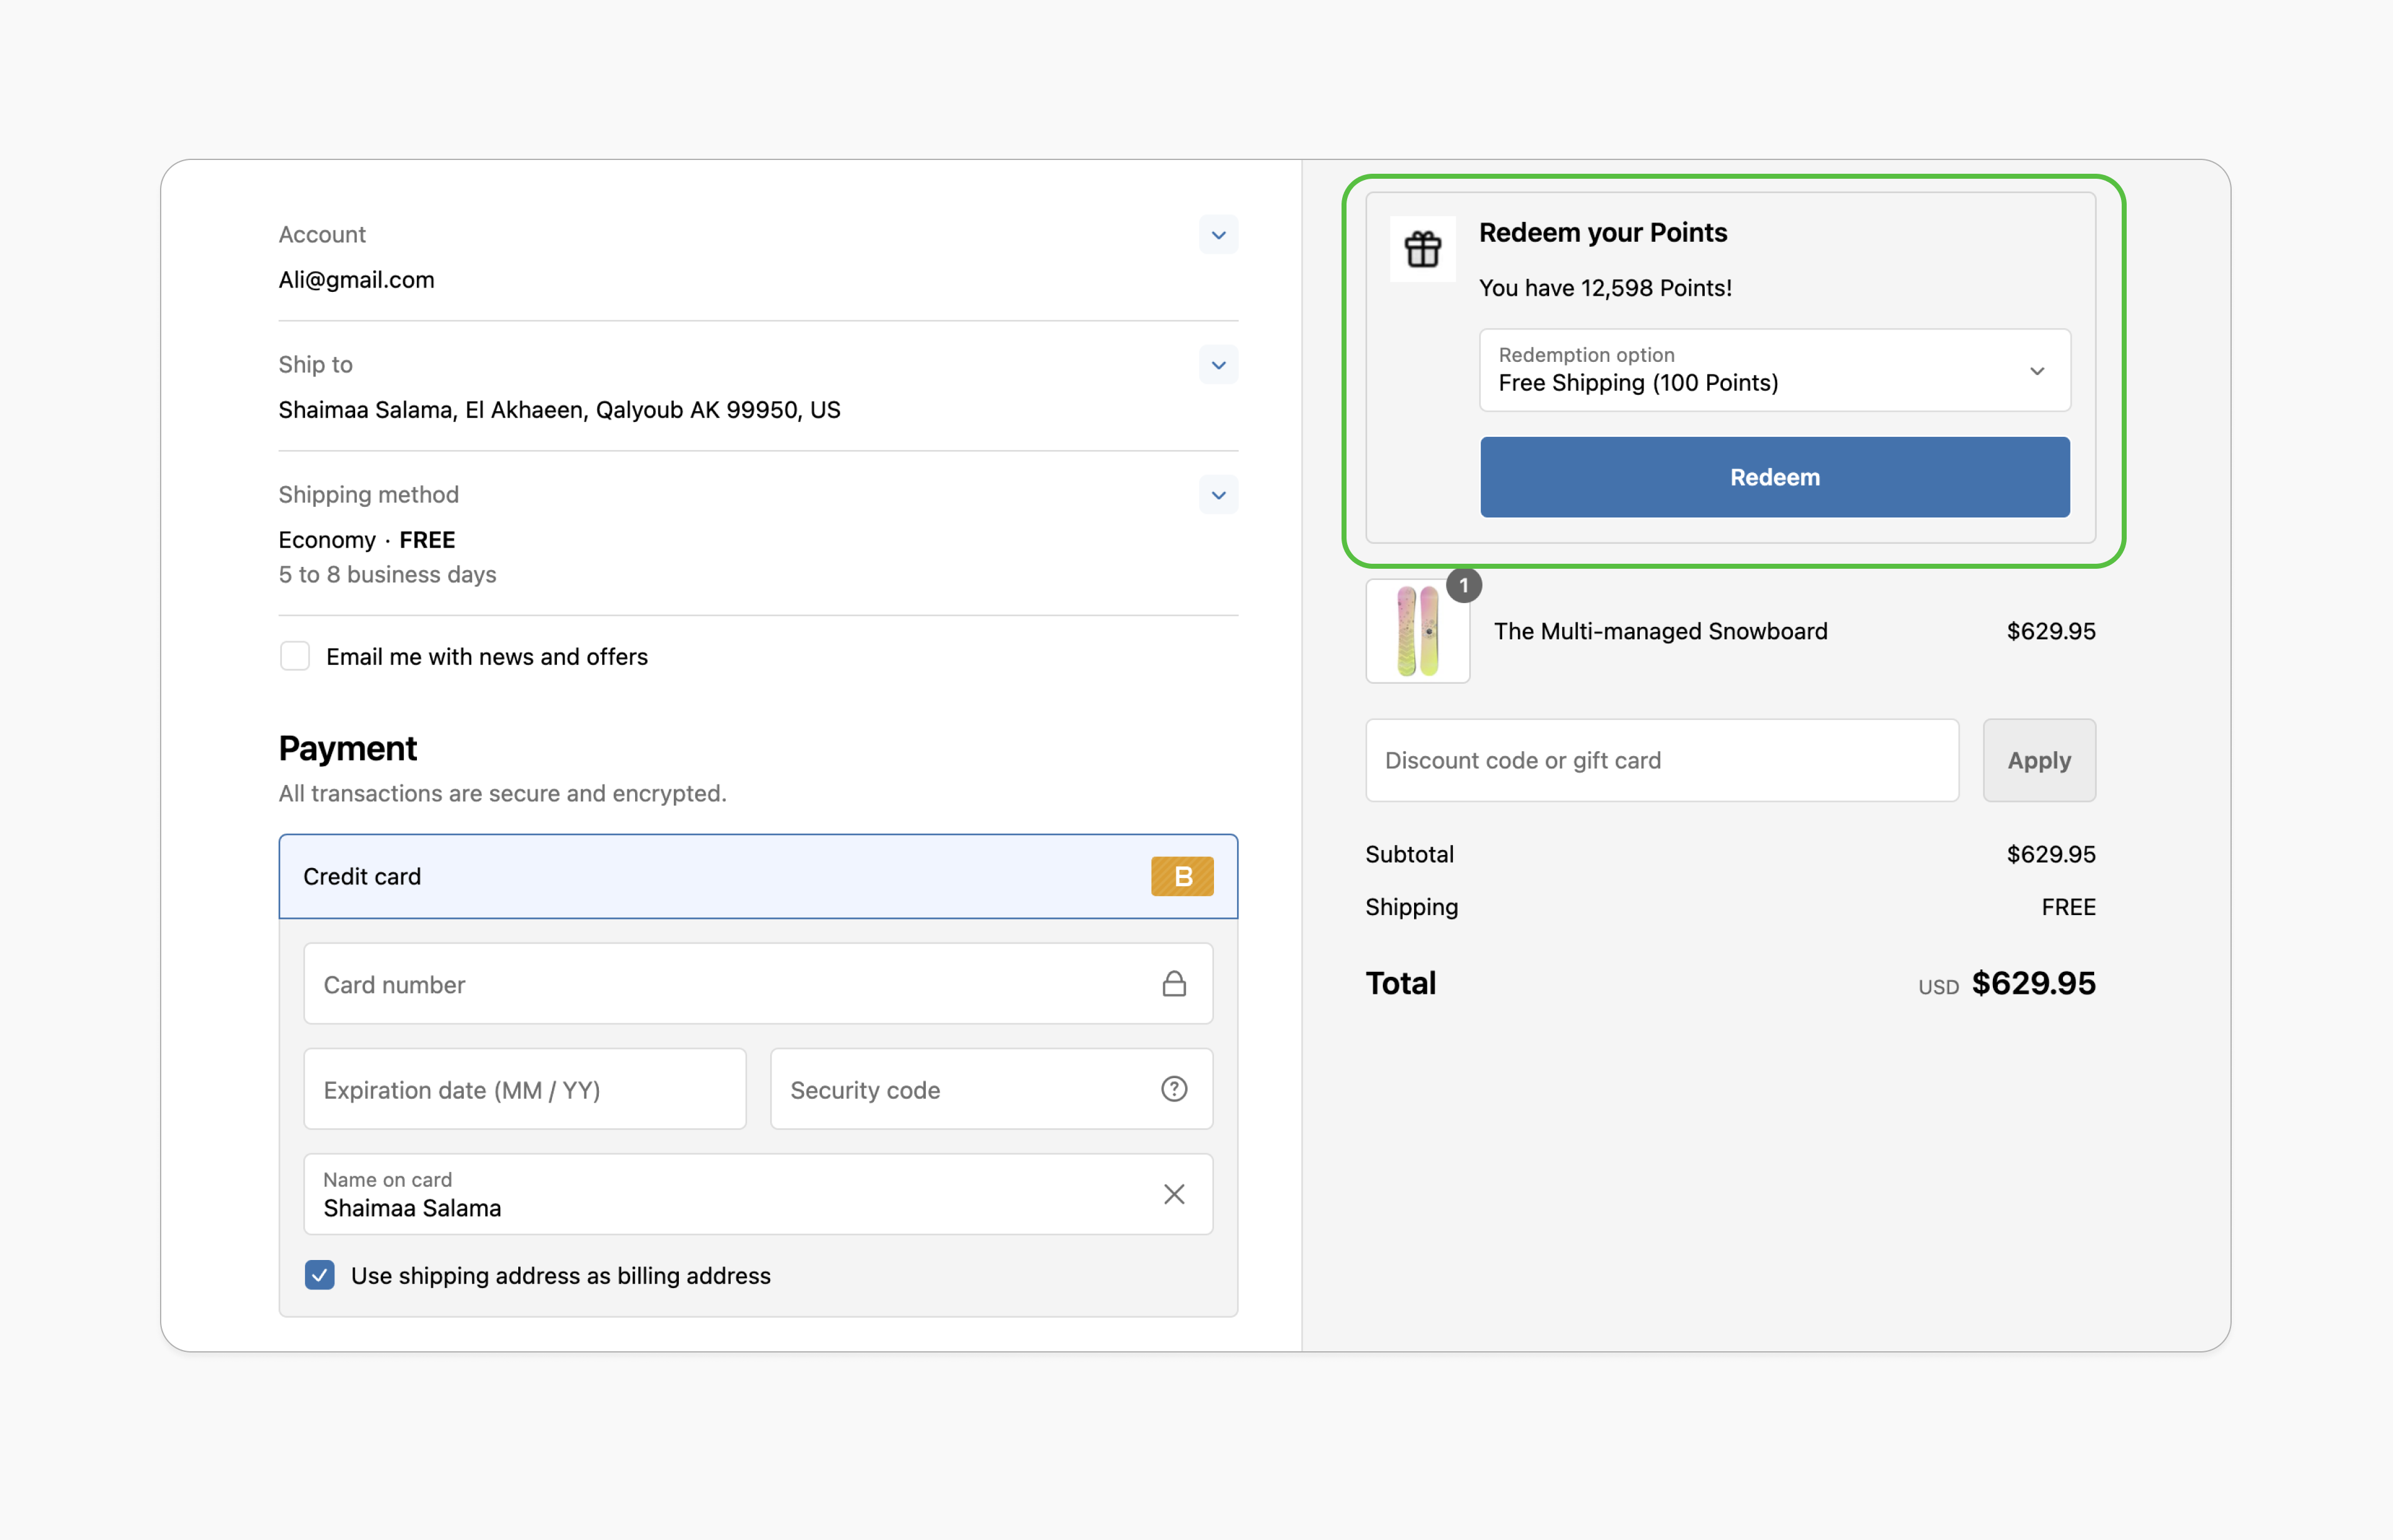This screenshot has width=2393, height=1540.
Task: Click the Expiration date field
Action: pos(524,1089)
